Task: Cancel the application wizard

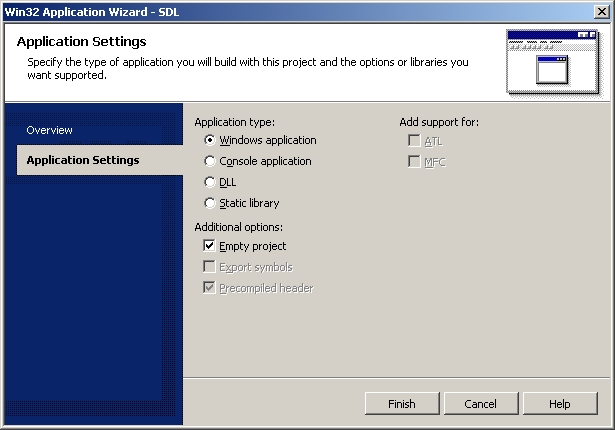Action: click(481, 404)
